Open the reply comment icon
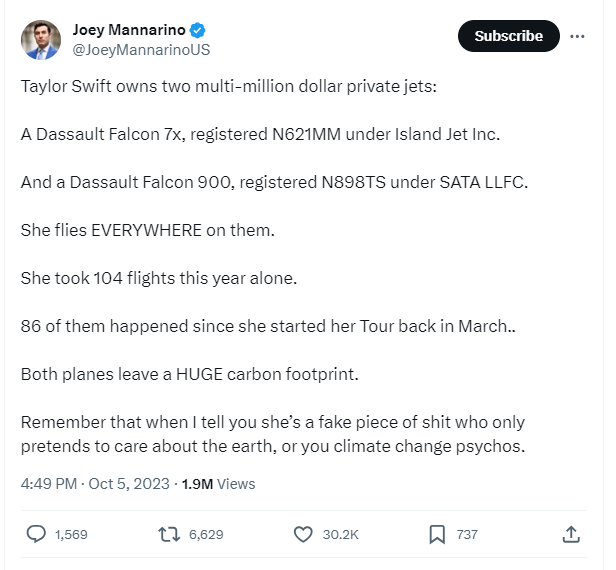616x570 pixels. pyautogui.click(x=36, y=535)
